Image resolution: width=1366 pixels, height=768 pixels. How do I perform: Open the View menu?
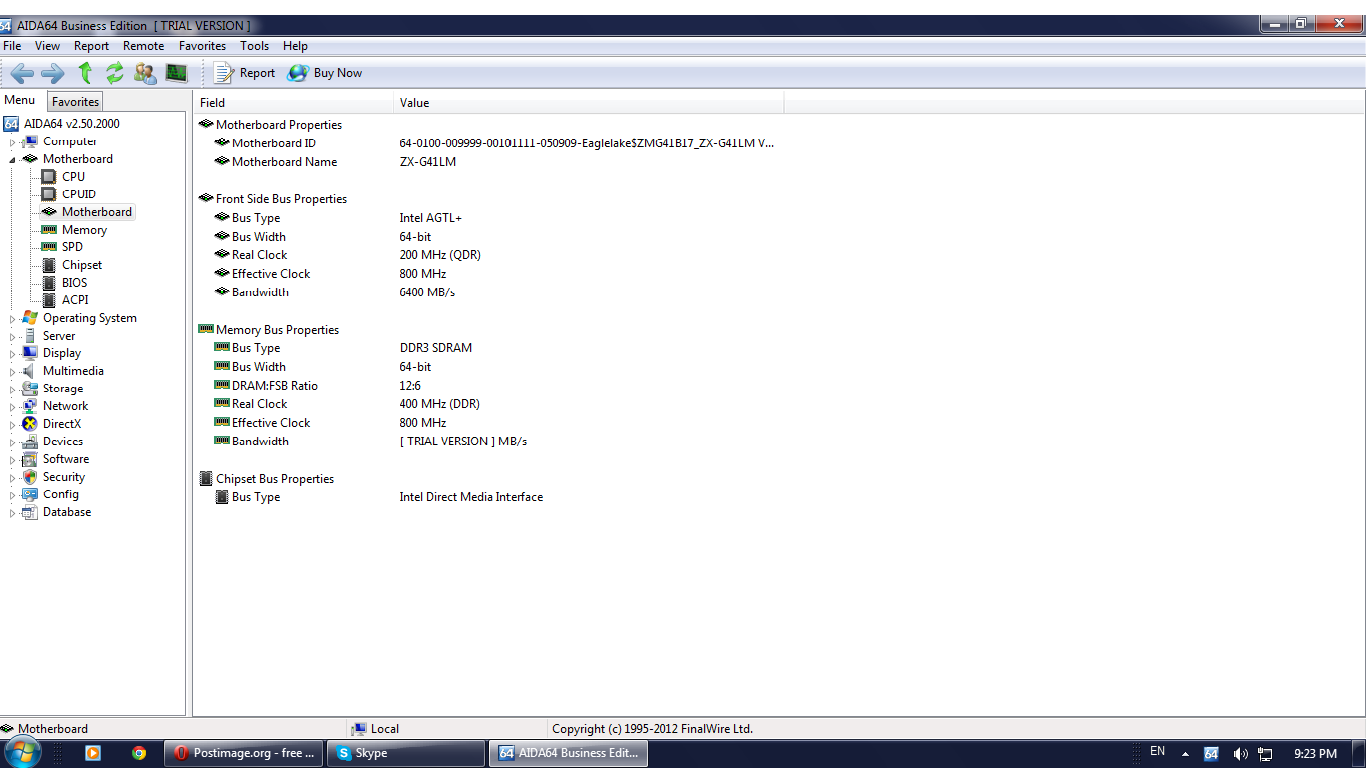[x=47, y=46]
